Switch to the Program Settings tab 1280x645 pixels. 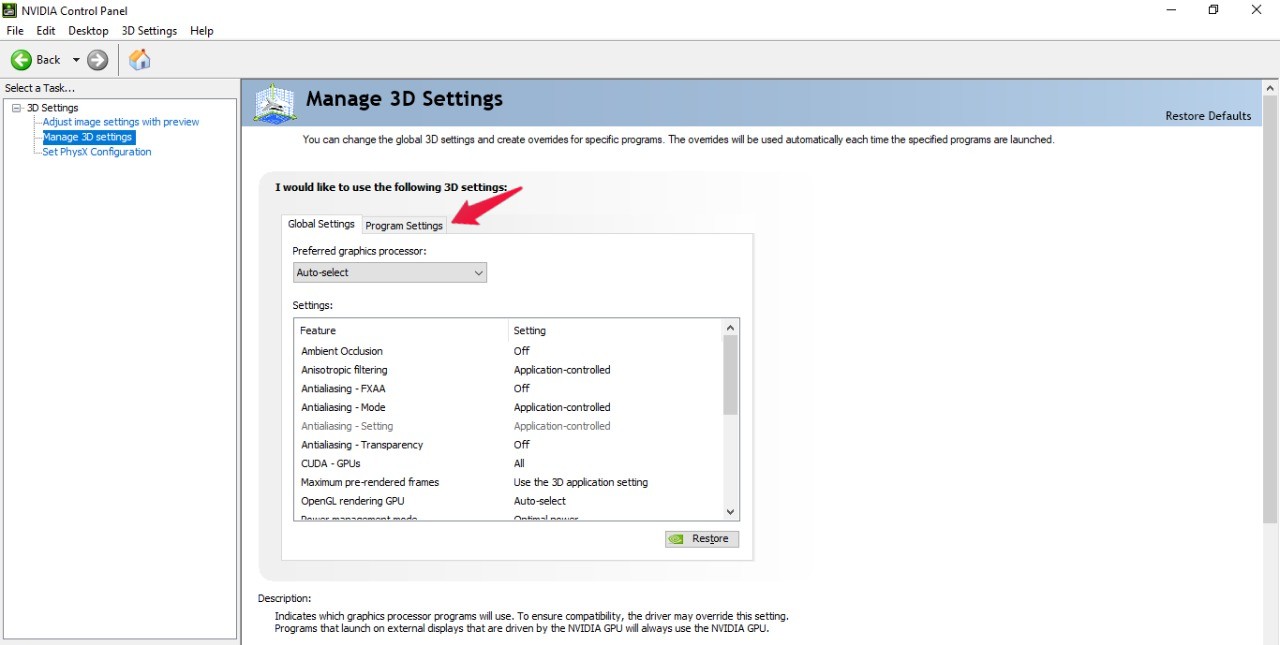click(x=404, y=225)
